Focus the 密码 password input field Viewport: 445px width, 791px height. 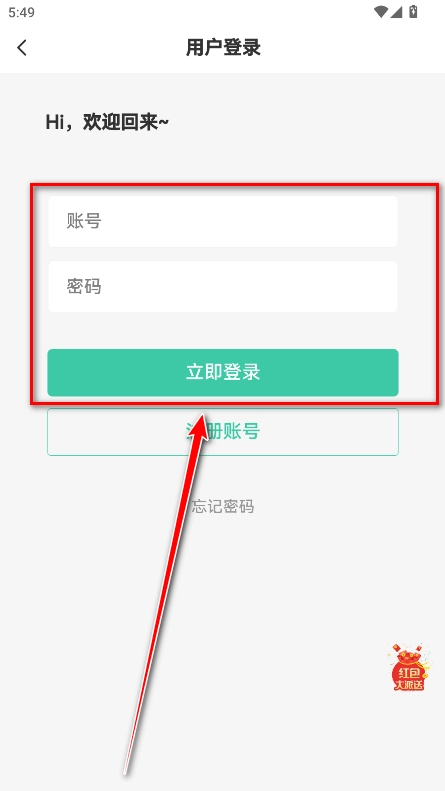(222, 287)
